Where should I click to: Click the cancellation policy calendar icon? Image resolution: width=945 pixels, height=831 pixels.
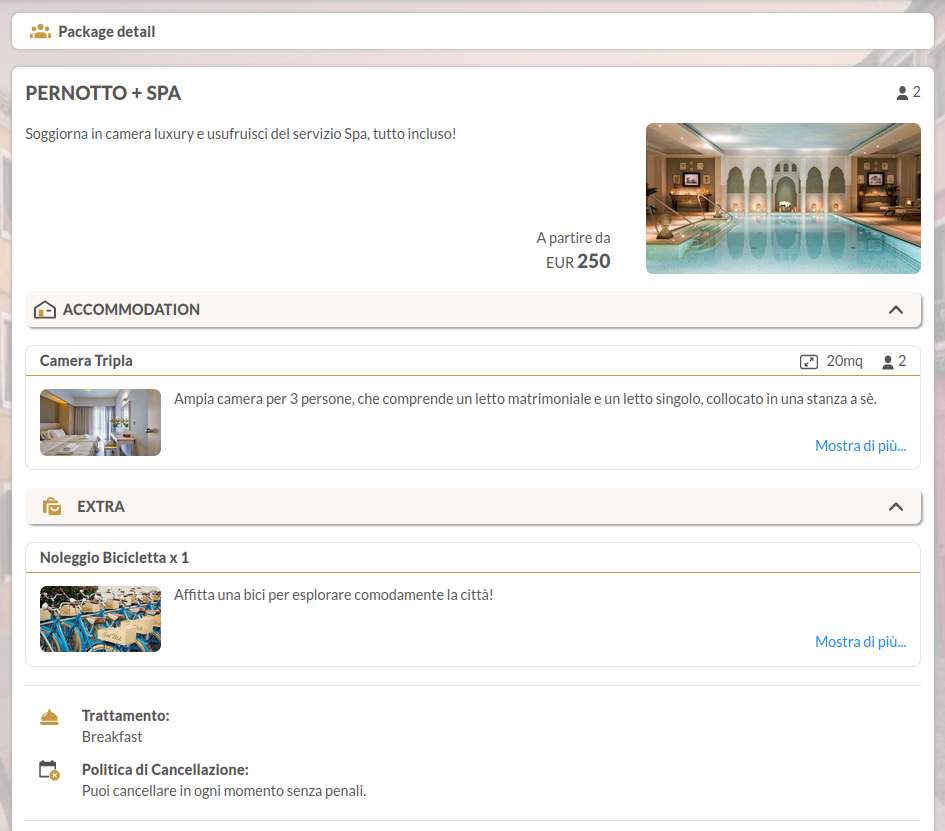pyautogui.click(x=49, y=770)
